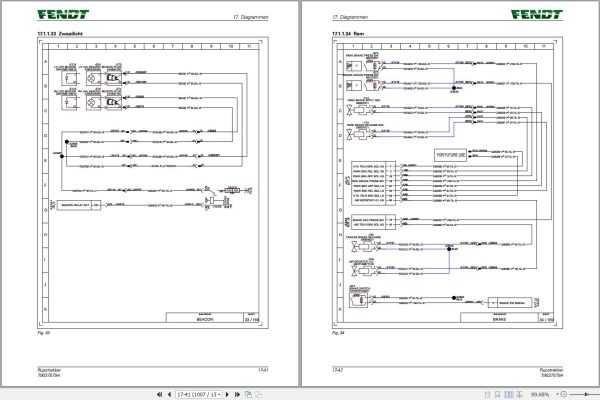Click the previous view icon
This screenshot has width=600, height=400.
248,394
